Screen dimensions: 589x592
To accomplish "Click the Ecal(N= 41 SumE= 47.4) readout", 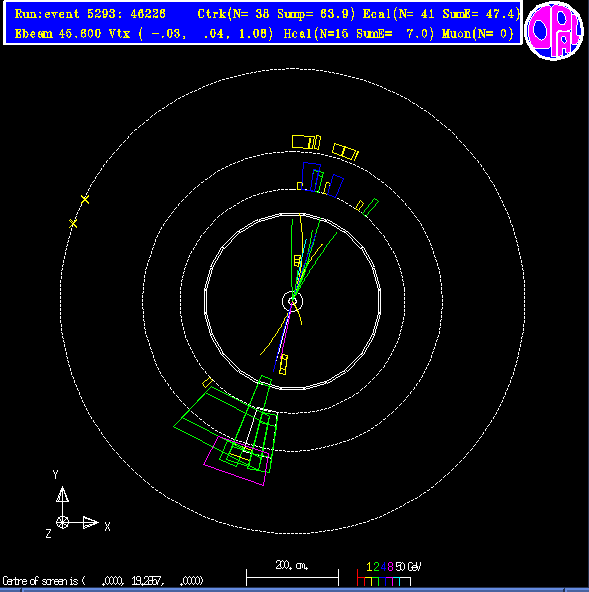I will pyautogui.click(x=441, y=14).
